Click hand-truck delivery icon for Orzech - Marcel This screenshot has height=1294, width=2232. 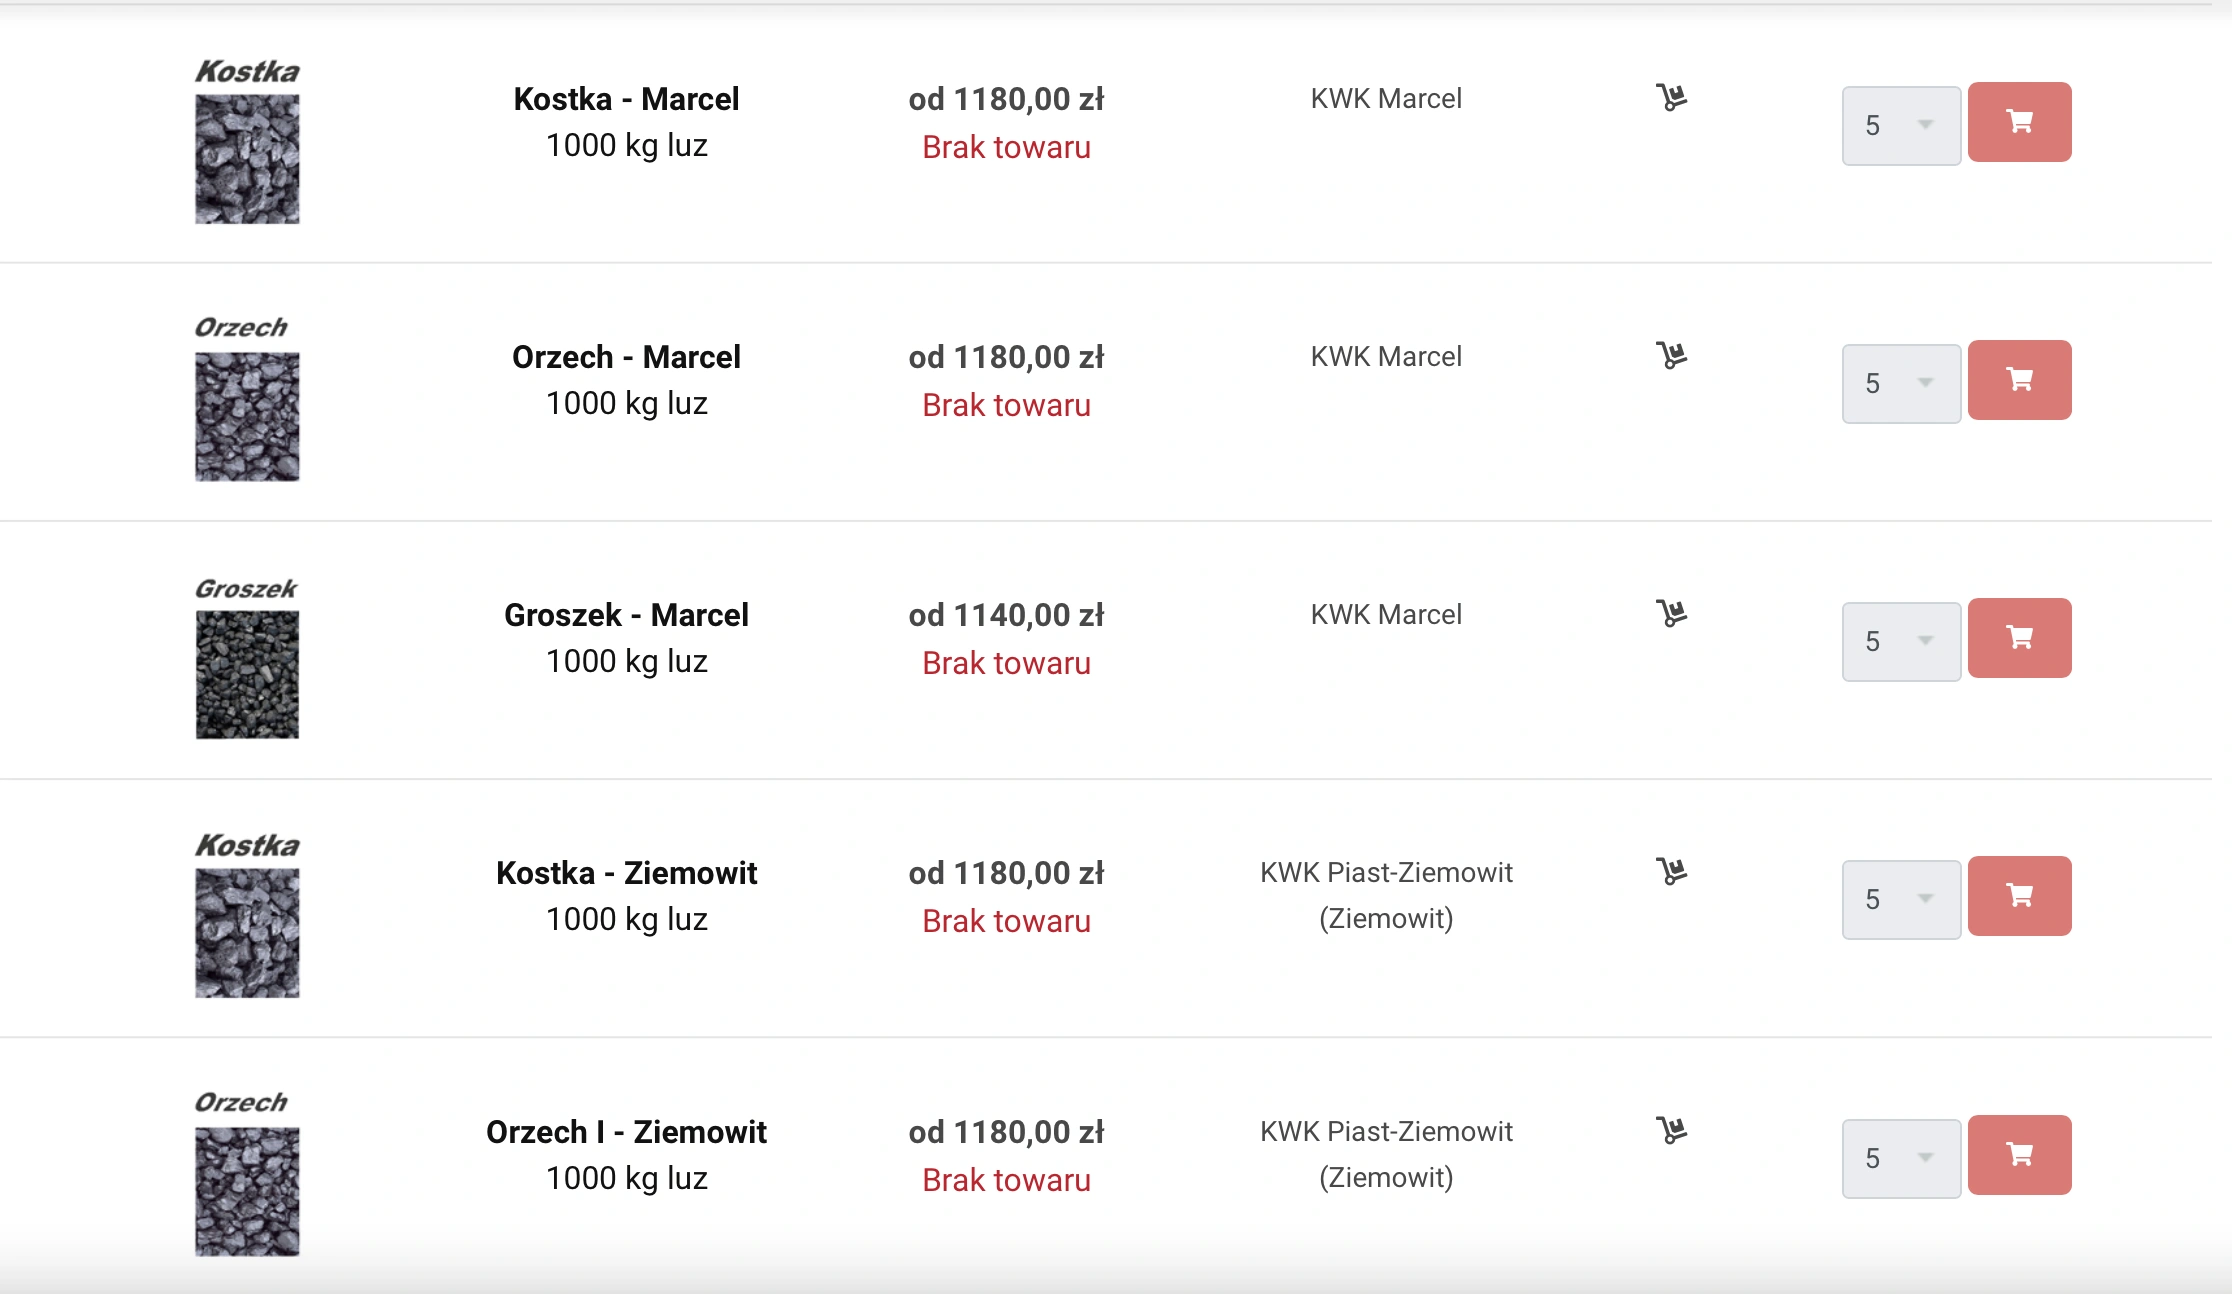coord(1671,355)
